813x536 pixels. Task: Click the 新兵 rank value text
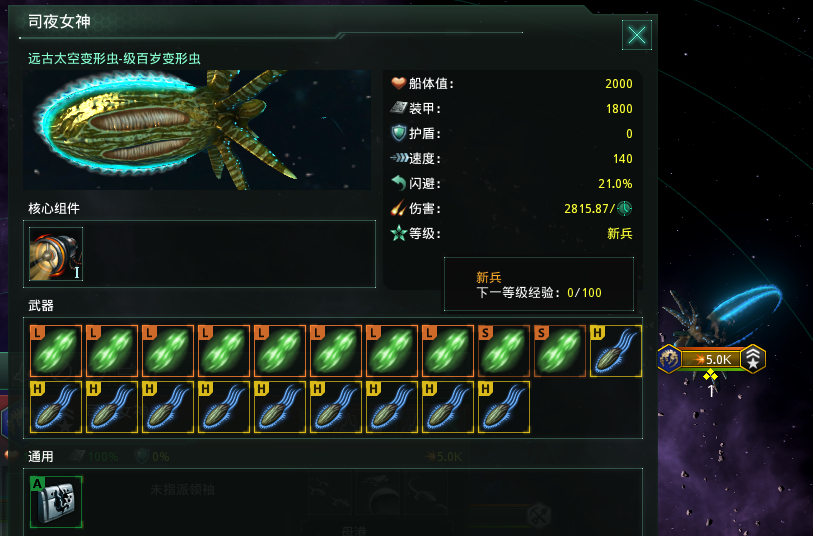click(620, 233)
